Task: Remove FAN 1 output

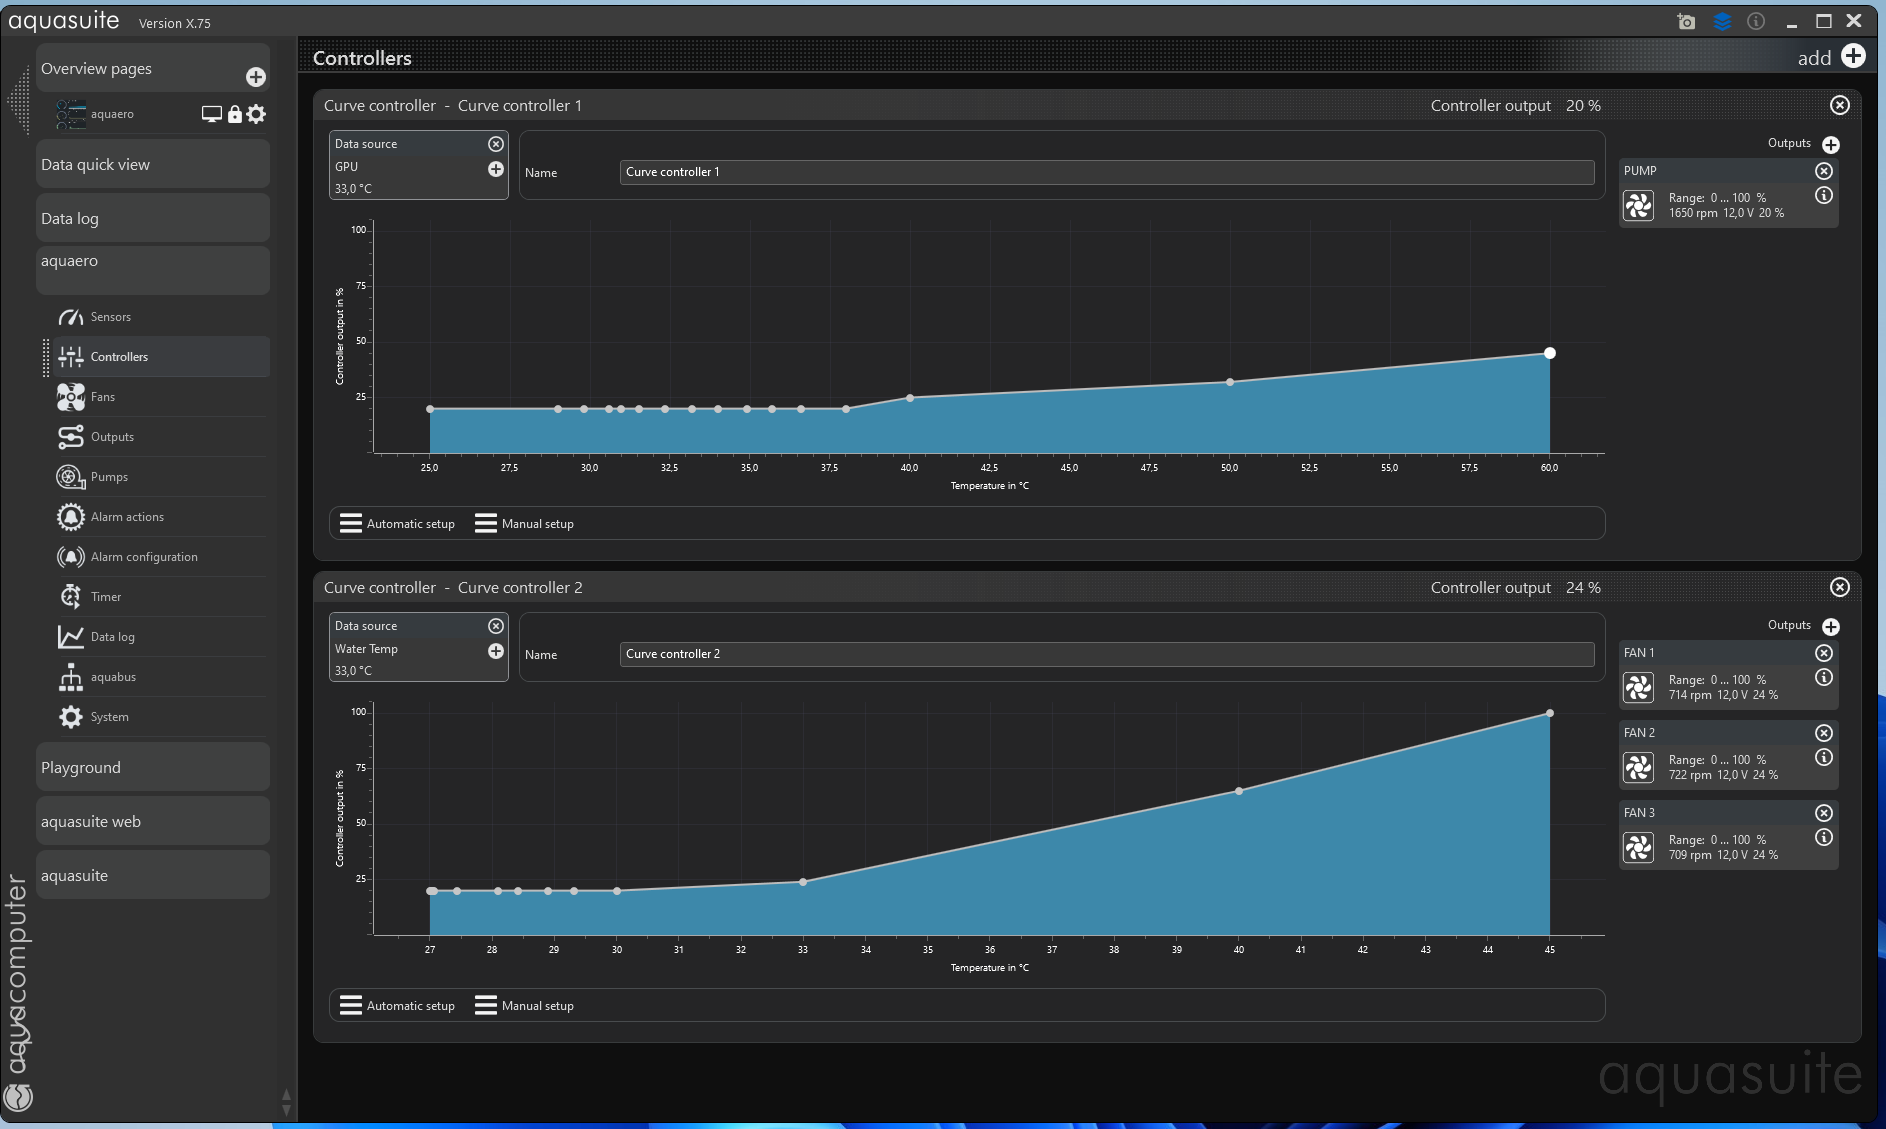Action: [1824, 653]
